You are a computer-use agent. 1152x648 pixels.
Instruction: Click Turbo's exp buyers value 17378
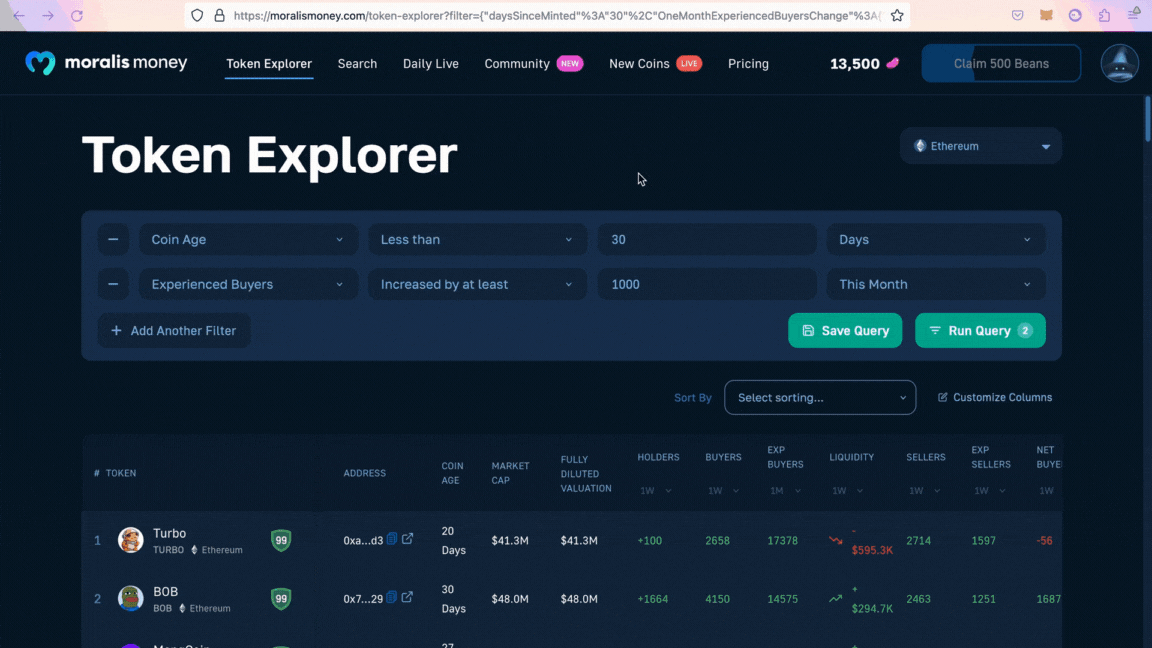[x=782, y=541]
